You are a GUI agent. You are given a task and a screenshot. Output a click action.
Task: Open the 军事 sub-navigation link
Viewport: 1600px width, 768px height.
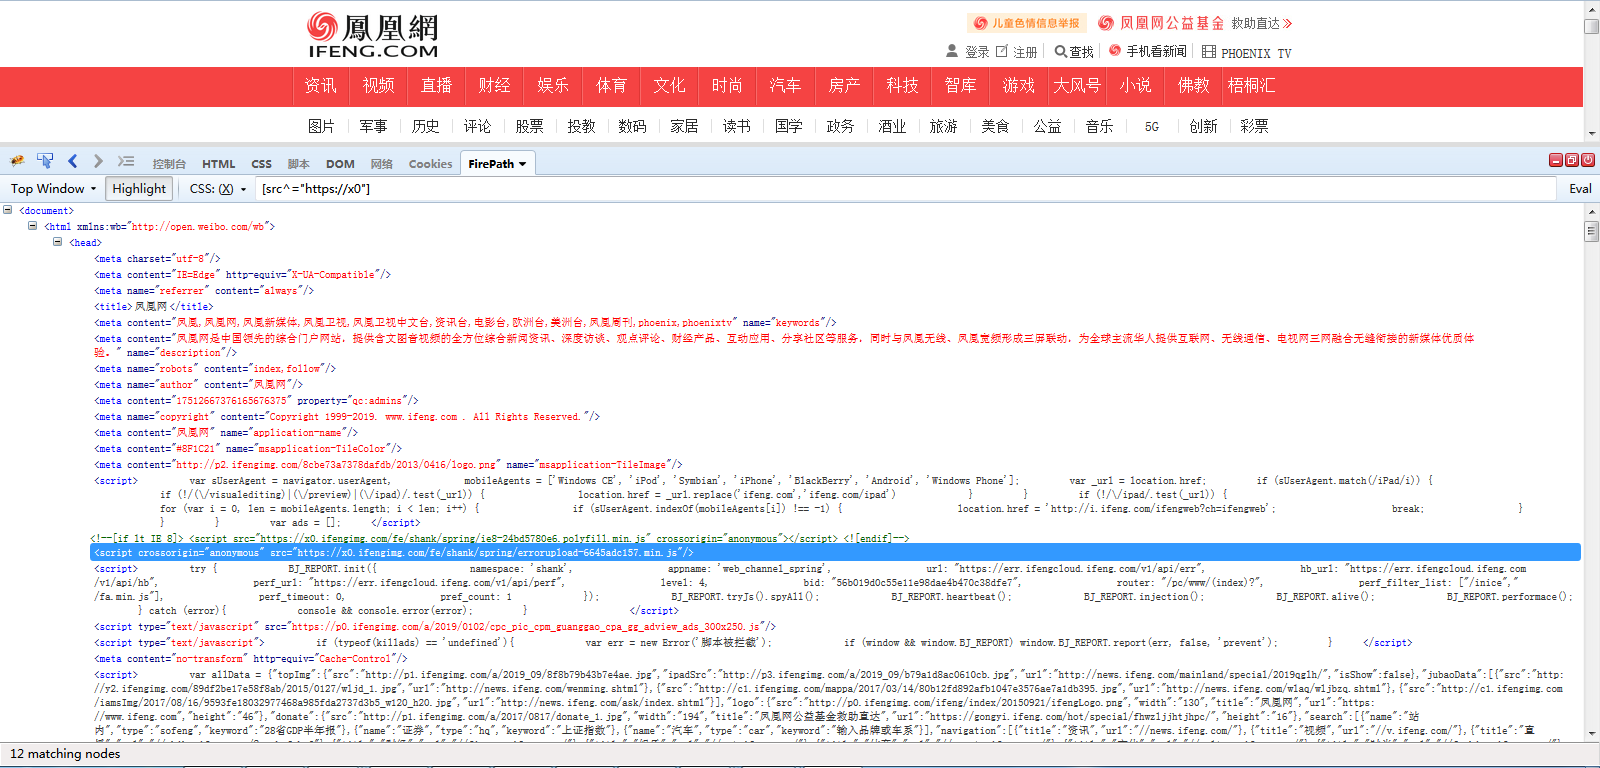(x=373, y=126)
